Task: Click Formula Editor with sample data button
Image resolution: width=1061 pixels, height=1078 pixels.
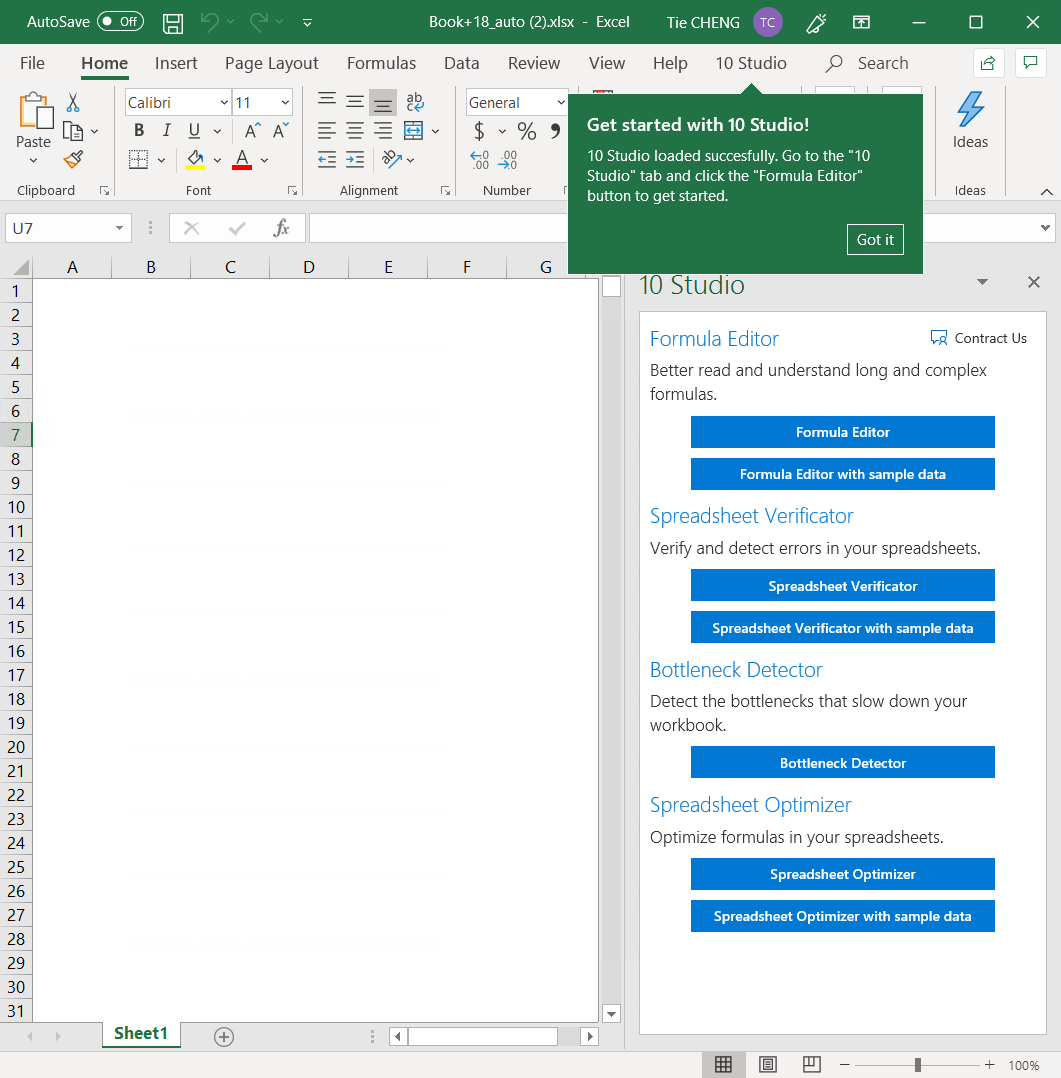Action: 842,474
